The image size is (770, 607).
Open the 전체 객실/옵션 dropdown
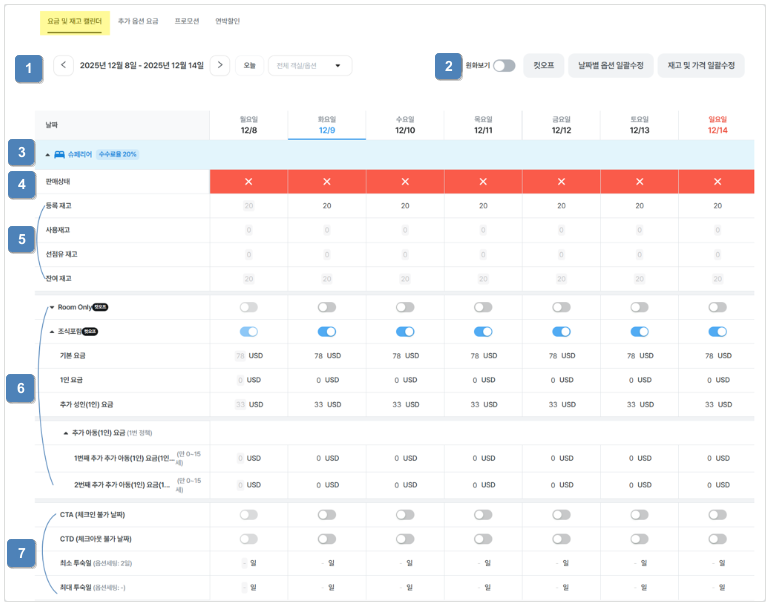[x=309, y=66]
